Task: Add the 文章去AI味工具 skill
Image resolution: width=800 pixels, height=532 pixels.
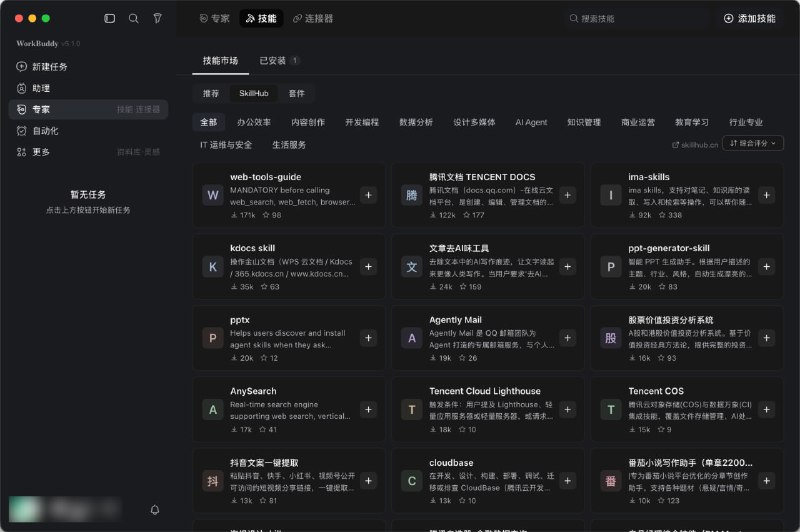Action: point(567,267)
